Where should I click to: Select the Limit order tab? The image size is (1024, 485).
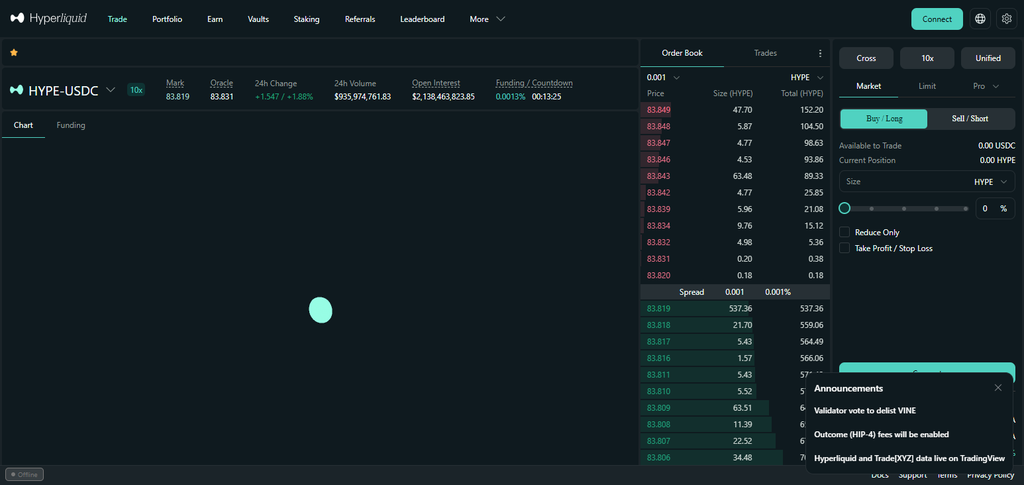(927, 86)
